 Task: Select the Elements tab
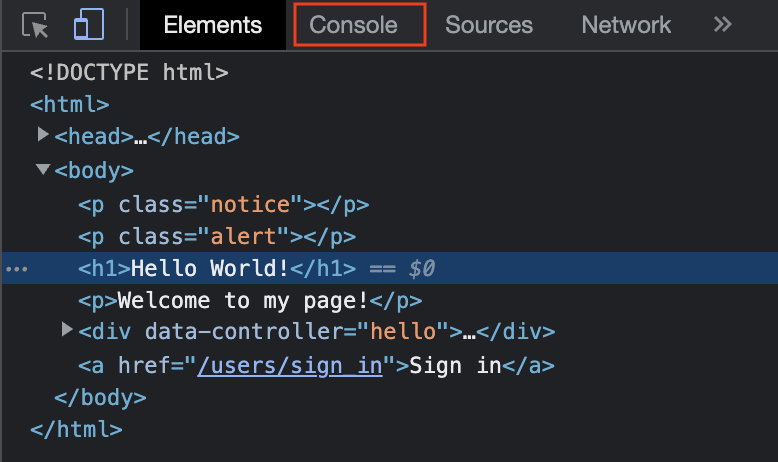click(x=212, y=25)
